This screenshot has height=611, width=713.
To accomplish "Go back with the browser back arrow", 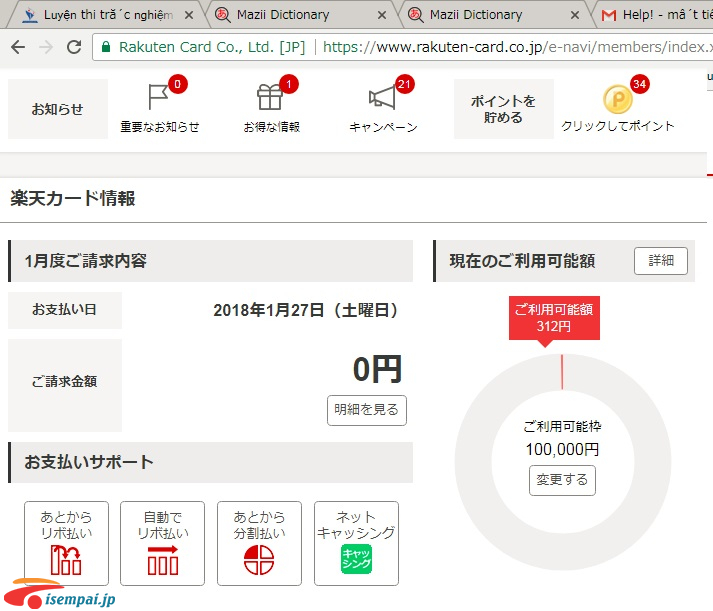I will 18,47.
